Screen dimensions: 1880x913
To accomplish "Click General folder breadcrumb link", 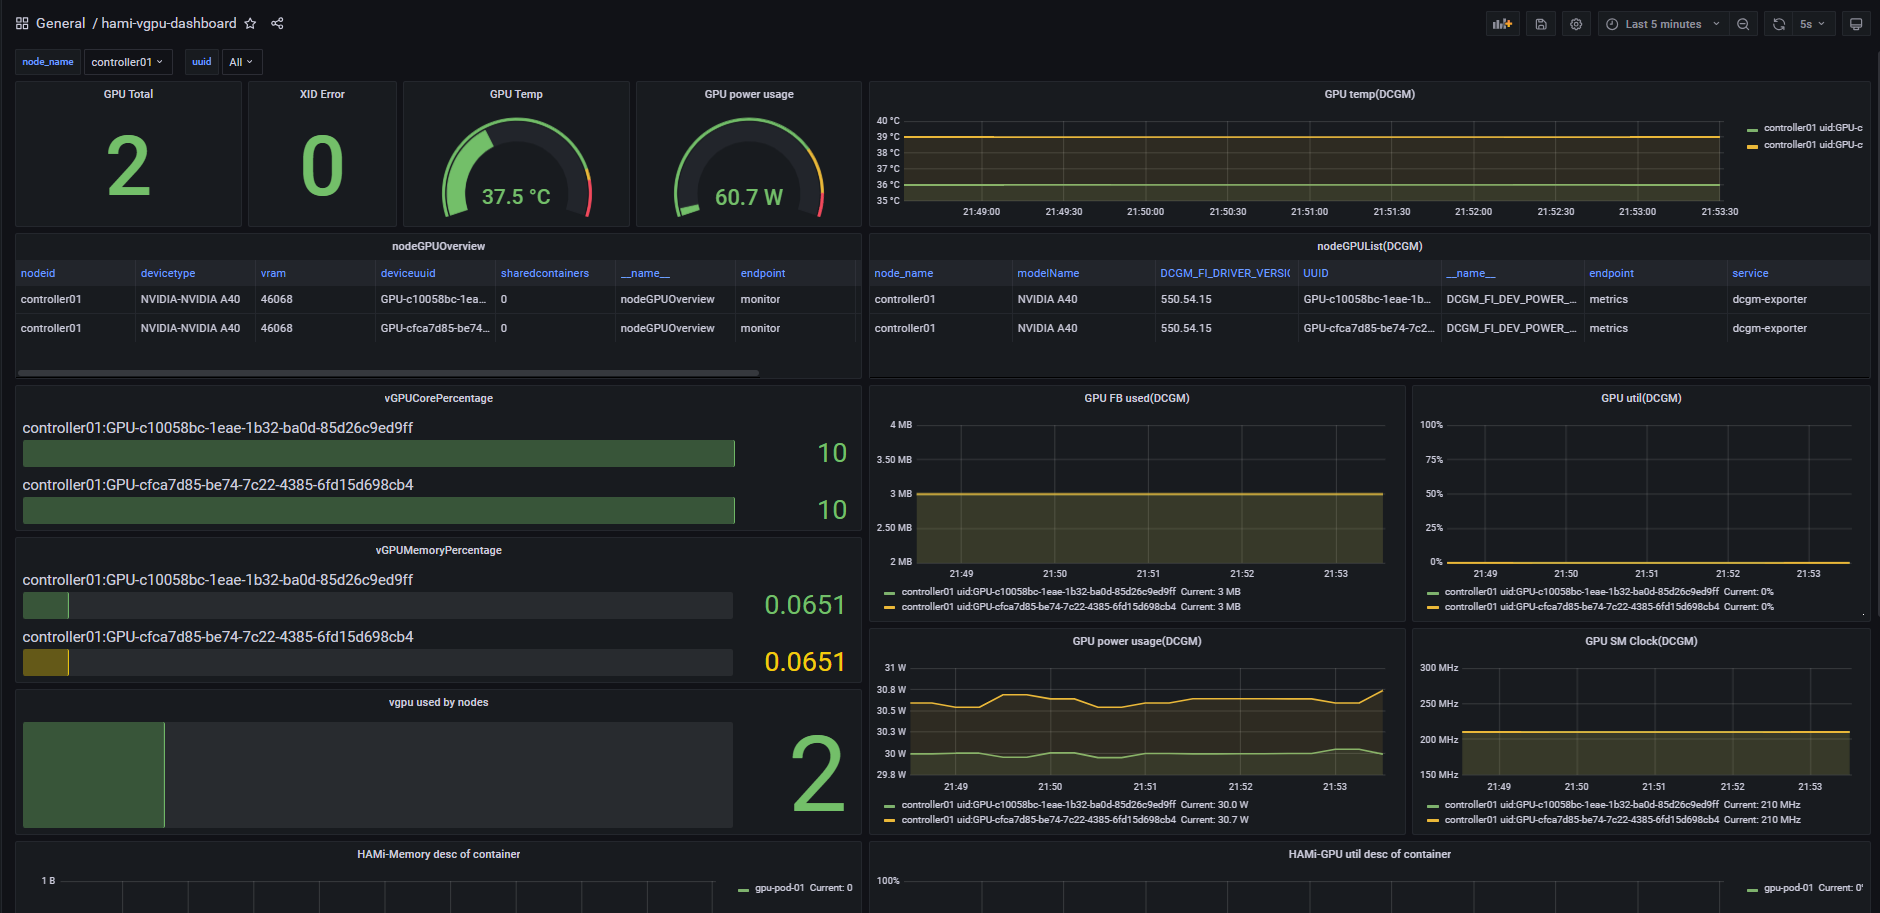I will (60, 23).
